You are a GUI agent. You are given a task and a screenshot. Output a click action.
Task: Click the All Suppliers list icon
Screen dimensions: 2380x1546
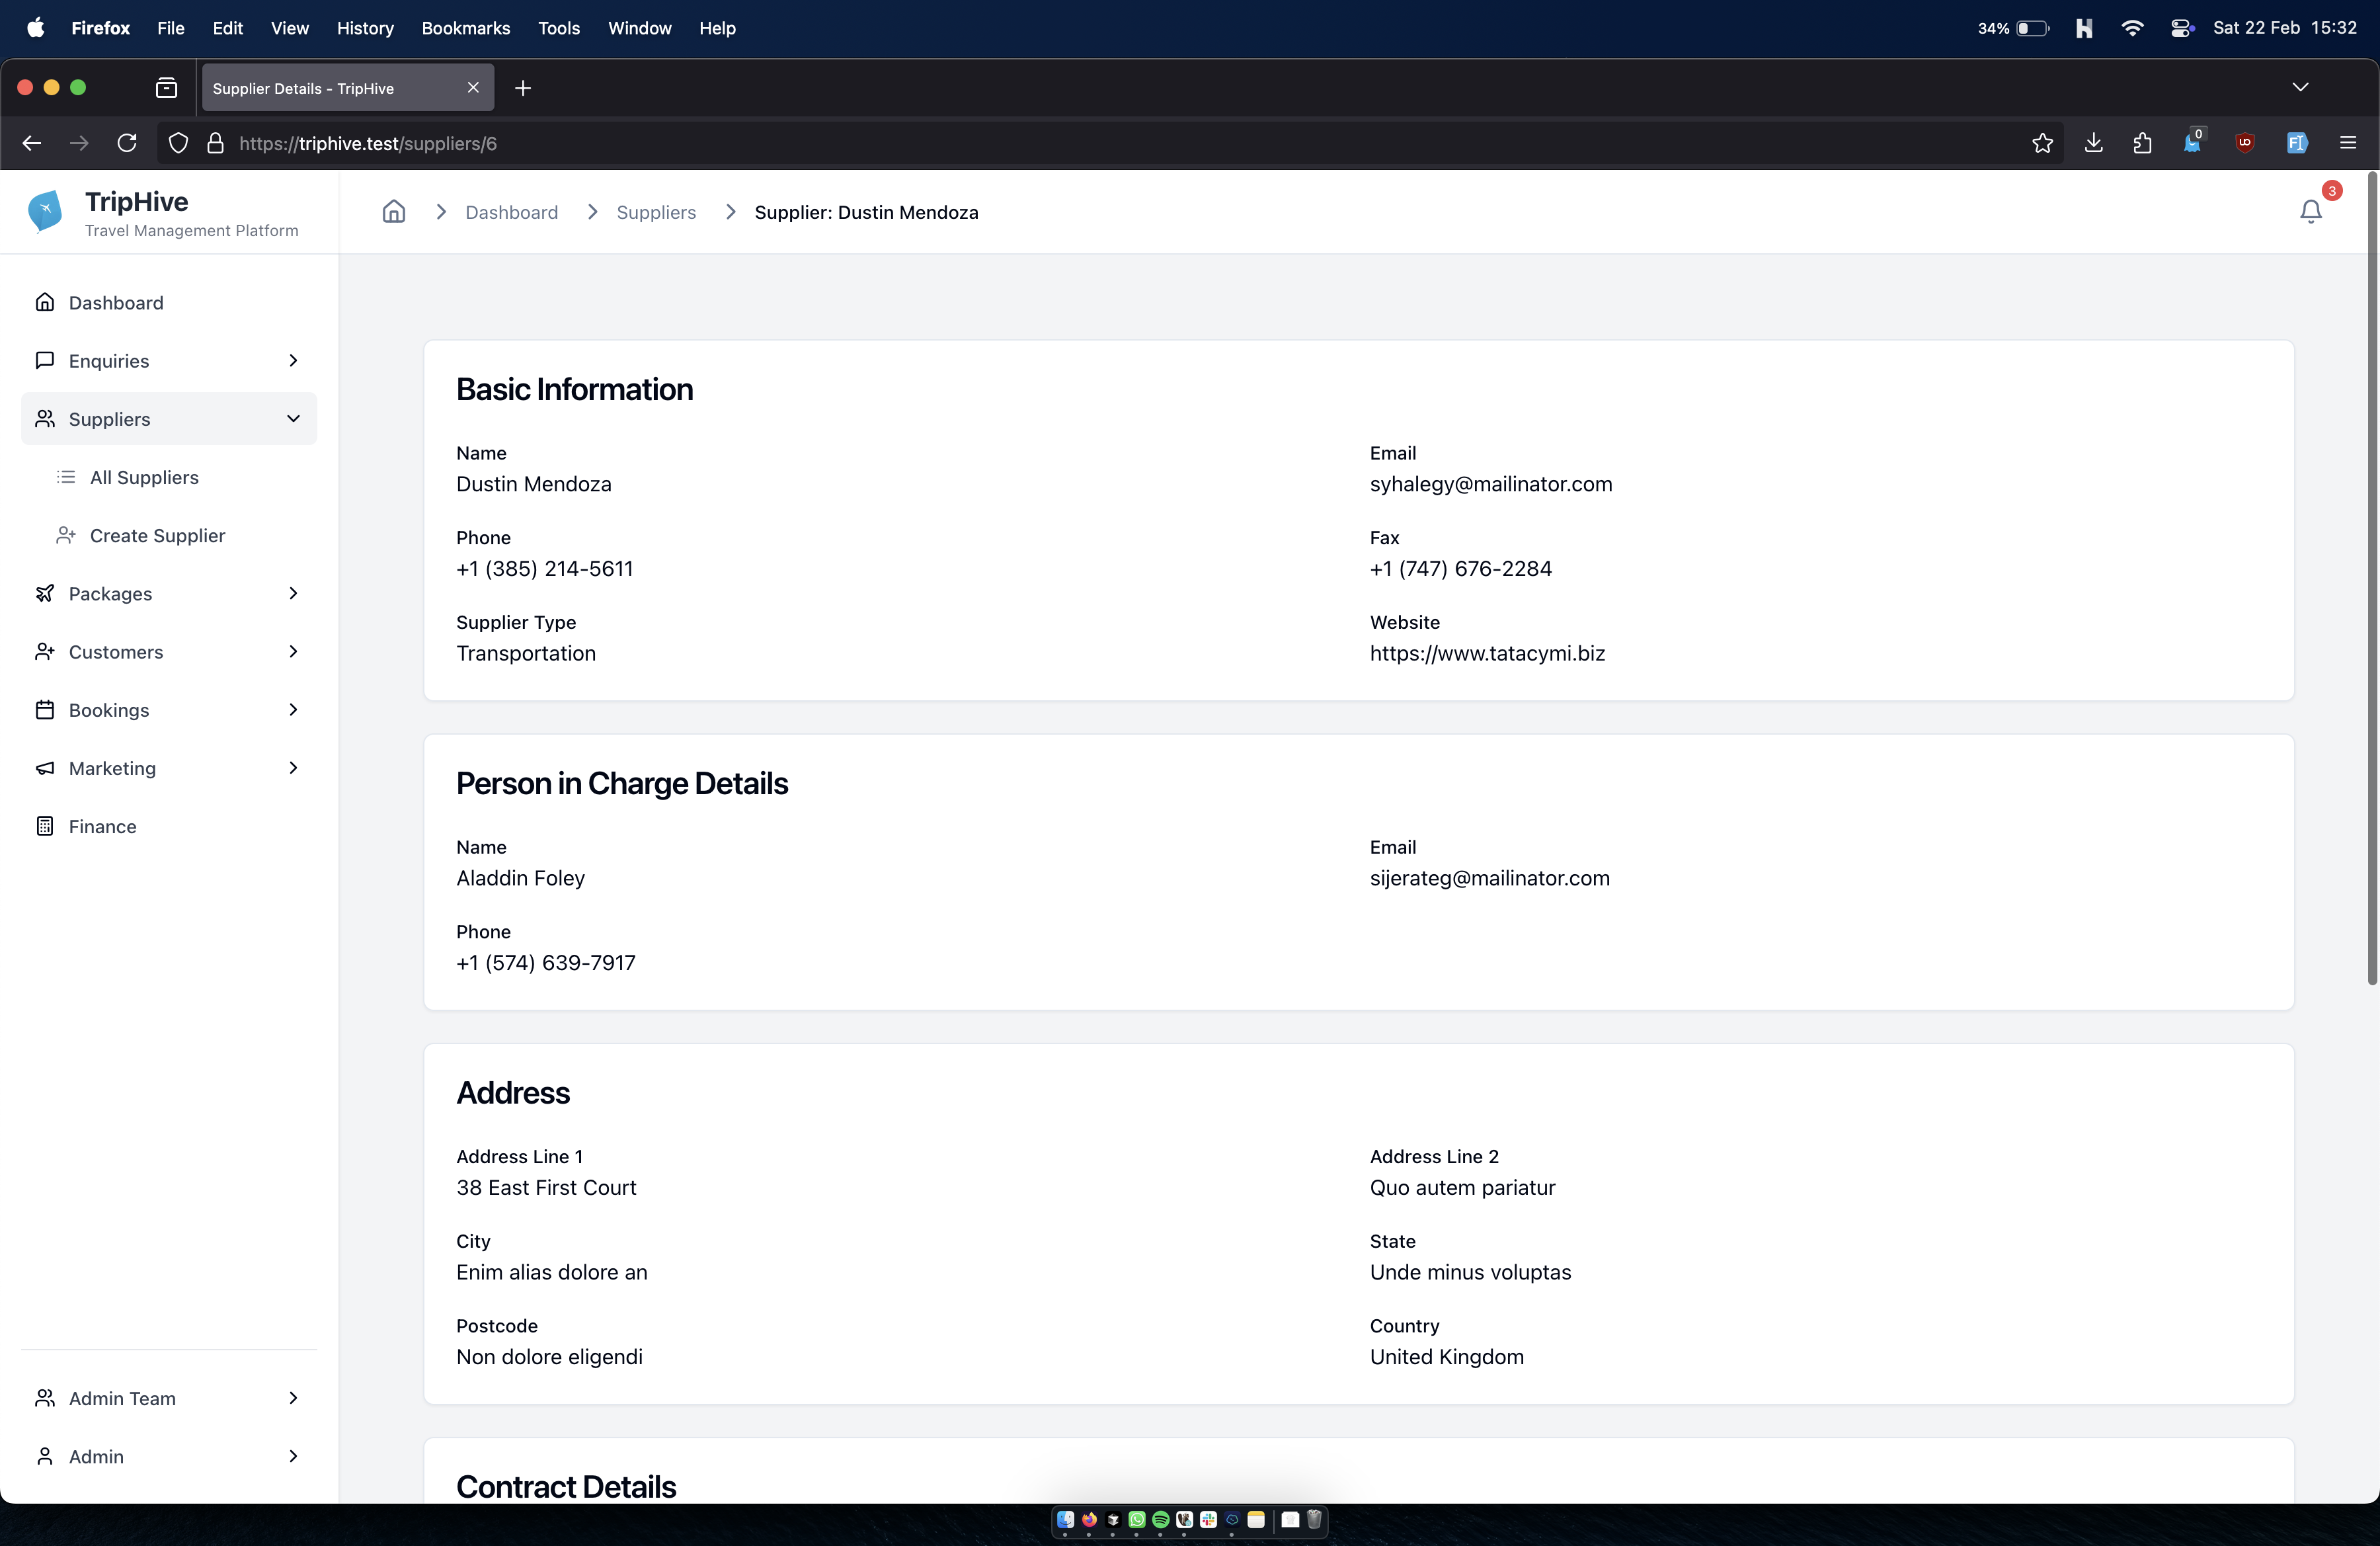click(x=66, y=477)
